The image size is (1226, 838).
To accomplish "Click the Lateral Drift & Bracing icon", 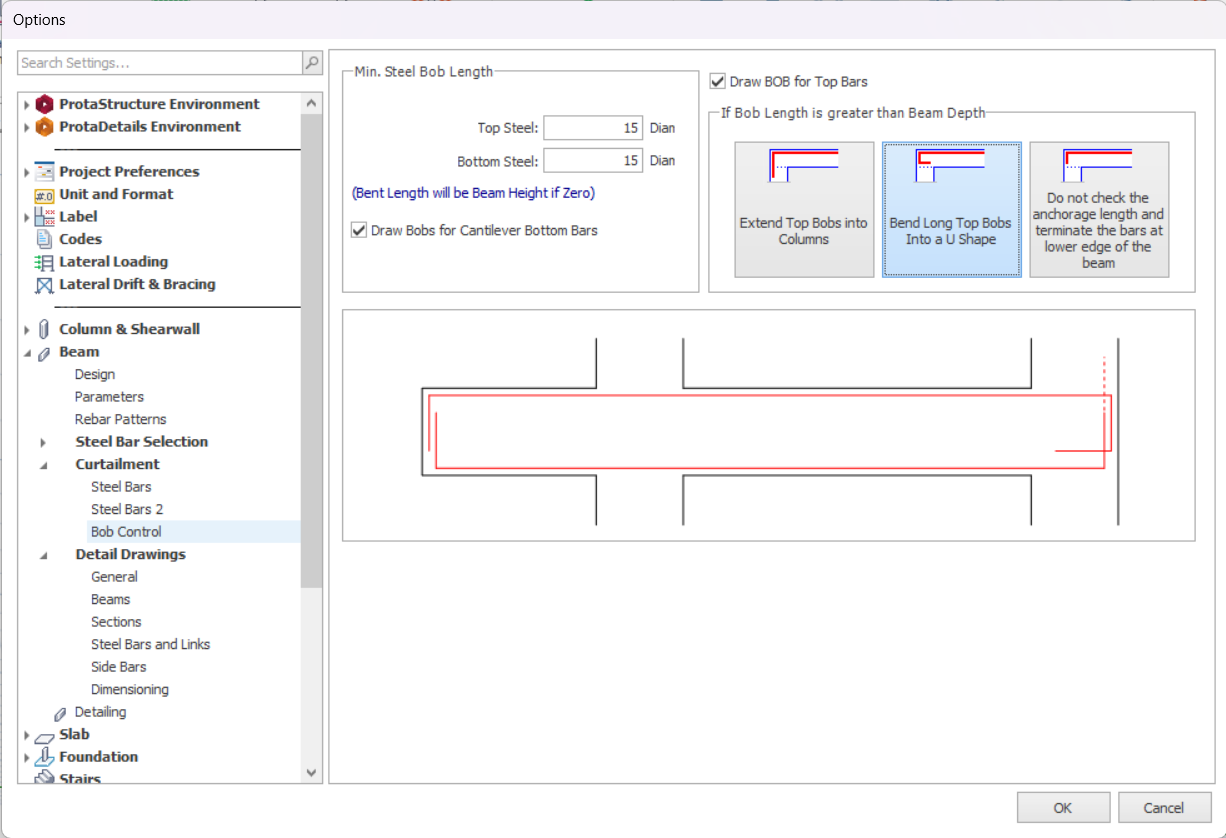I will point(44,285).
